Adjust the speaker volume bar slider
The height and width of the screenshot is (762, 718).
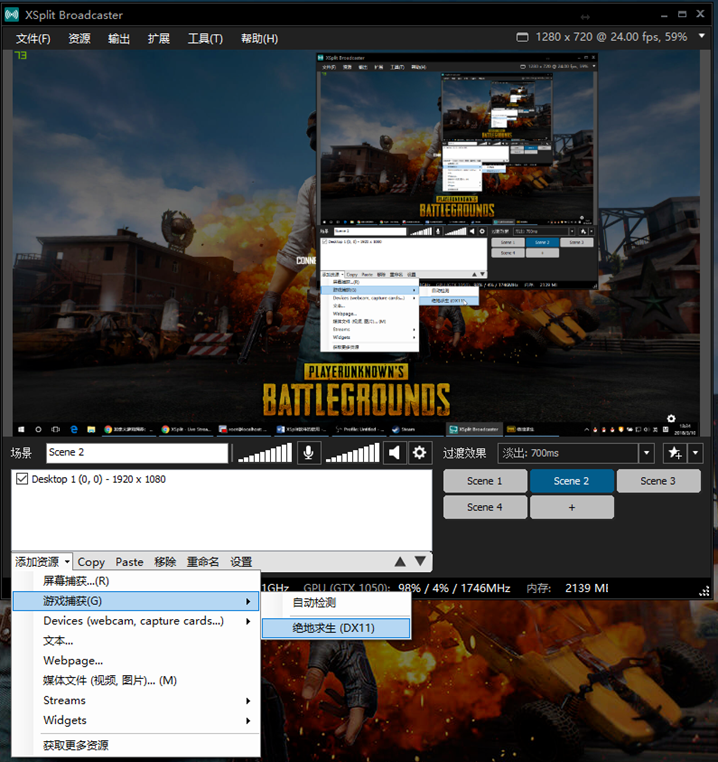[x=352, y=453]
